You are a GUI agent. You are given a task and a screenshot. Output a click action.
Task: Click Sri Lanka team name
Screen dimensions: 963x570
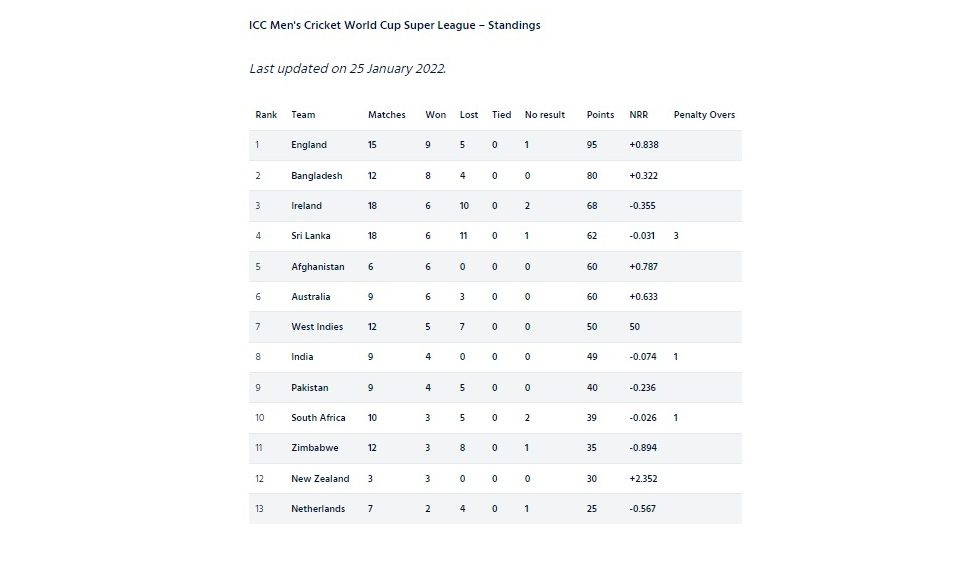[310, 236]
